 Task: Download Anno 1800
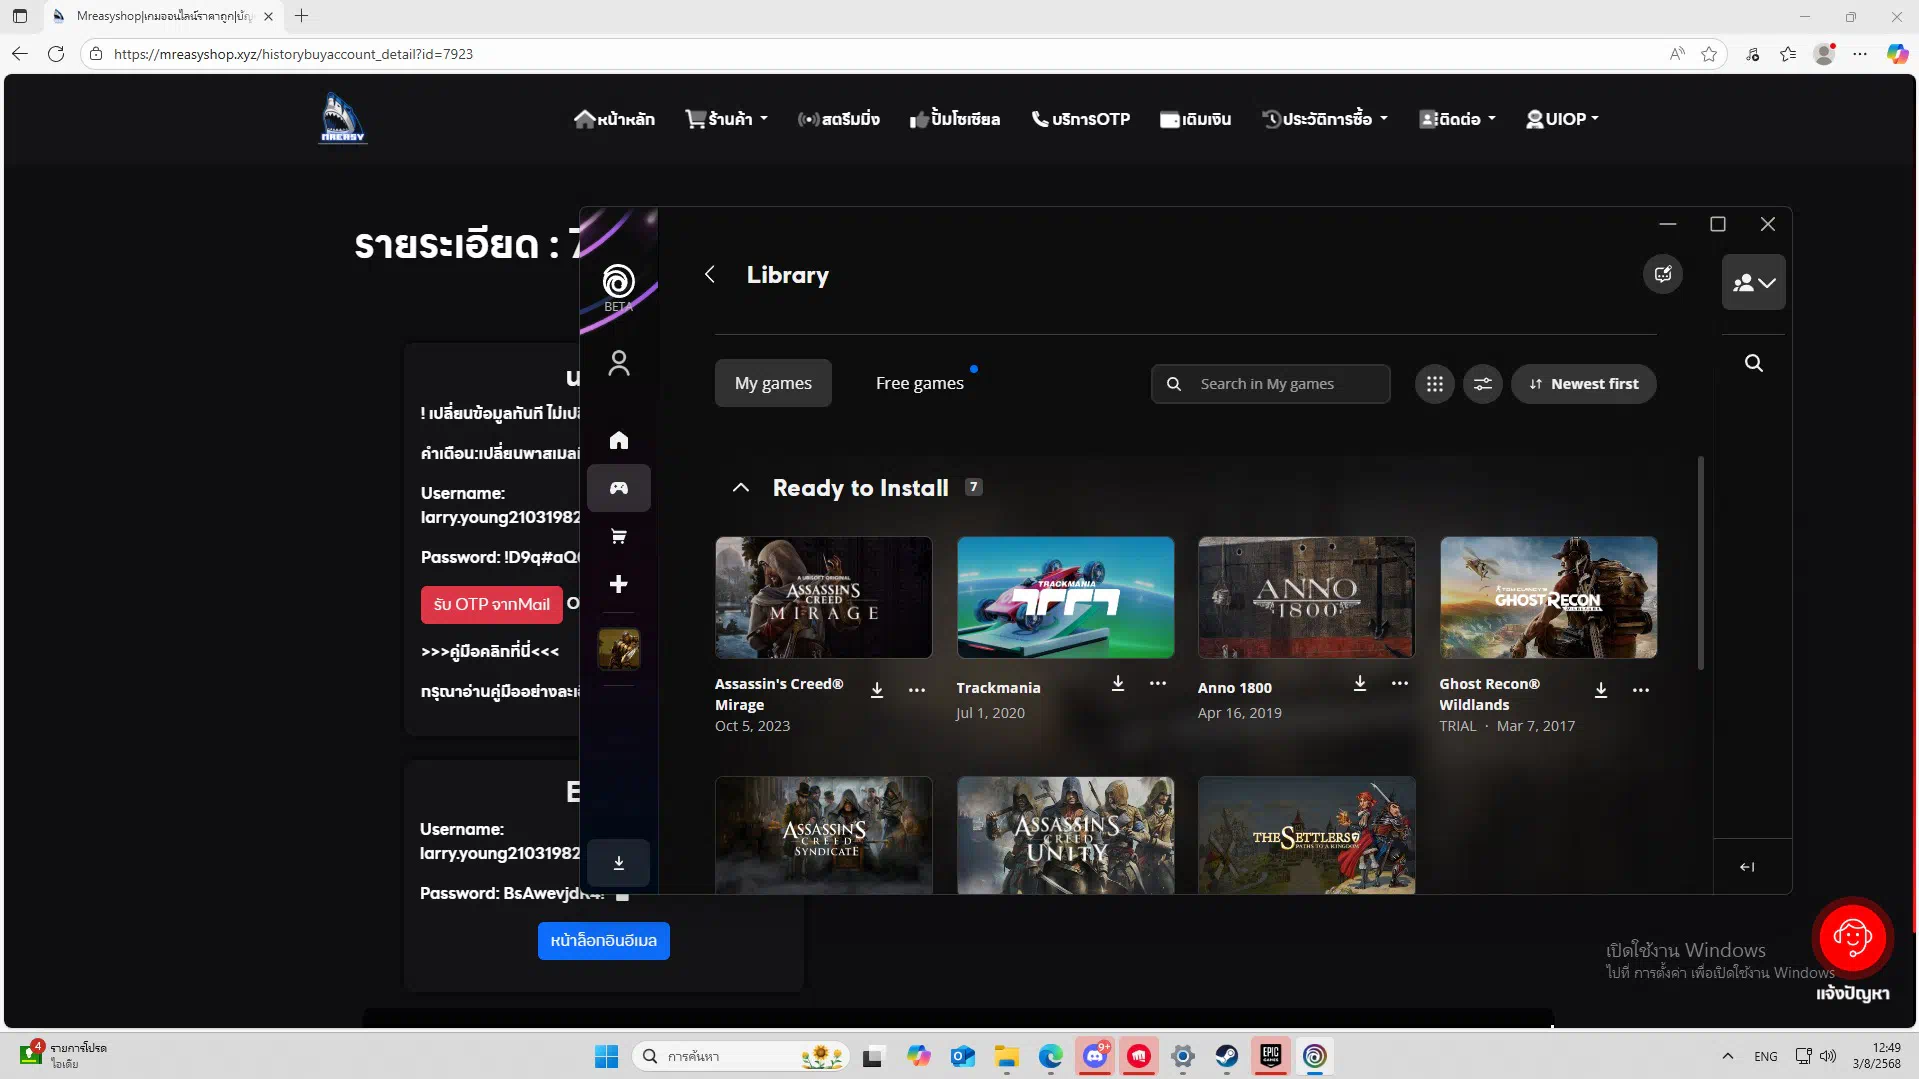(1360, 684)
